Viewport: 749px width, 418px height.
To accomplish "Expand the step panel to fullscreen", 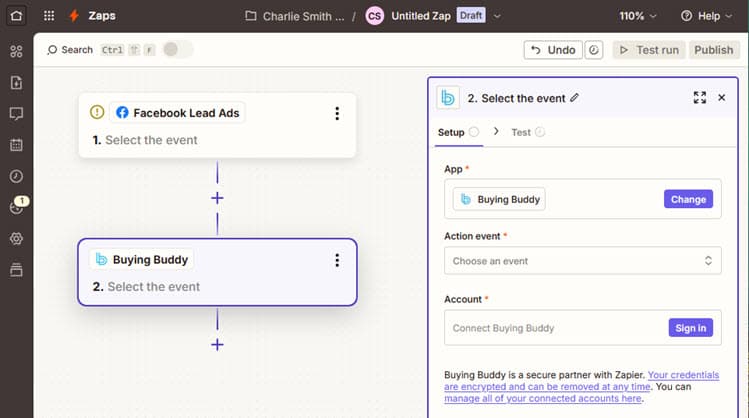I will pyautogui.click(x=700, y=97).
